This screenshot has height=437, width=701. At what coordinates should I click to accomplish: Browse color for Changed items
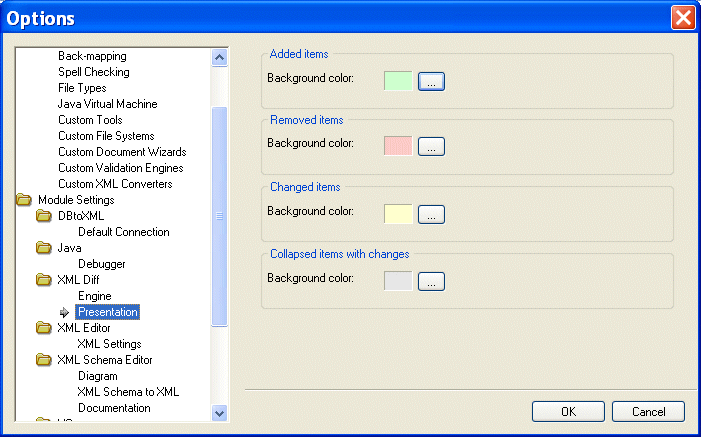(431, 214)
